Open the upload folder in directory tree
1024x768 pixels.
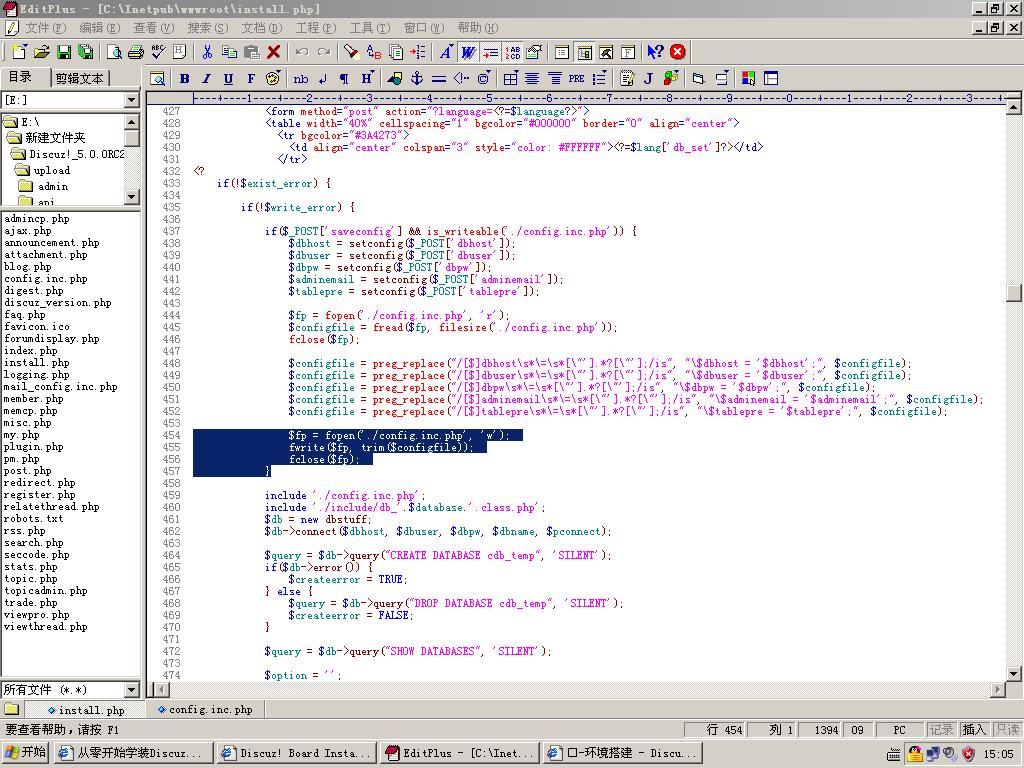pyautogui.click(x=51, y=170)
